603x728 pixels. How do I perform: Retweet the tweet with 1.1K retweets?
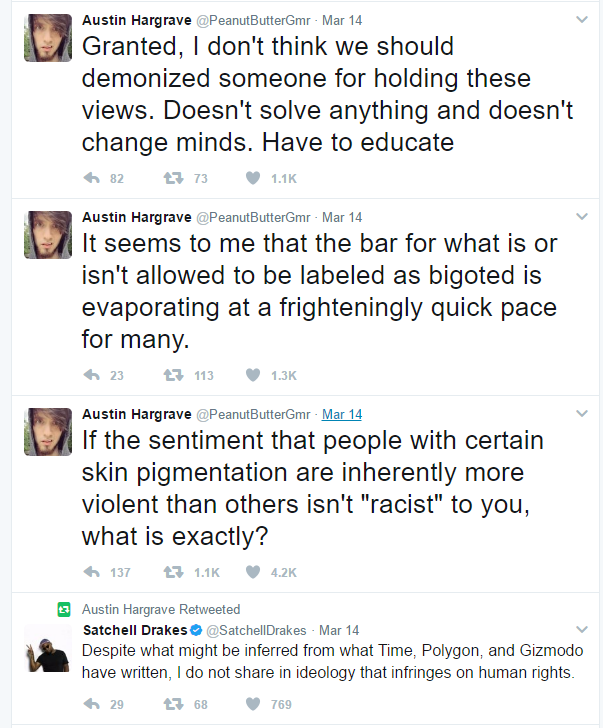tap(173, 572)
